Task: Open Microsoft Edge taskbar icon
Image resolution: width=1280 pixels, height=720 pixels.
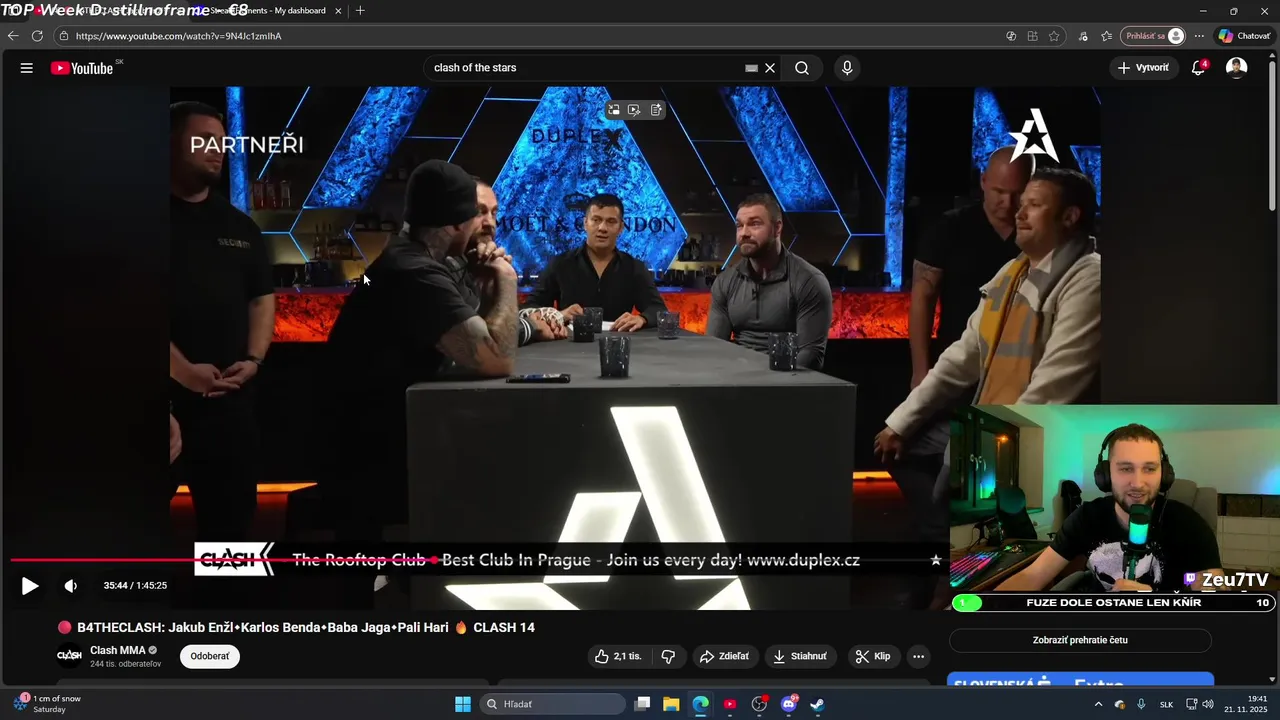Action: (700, 704)
